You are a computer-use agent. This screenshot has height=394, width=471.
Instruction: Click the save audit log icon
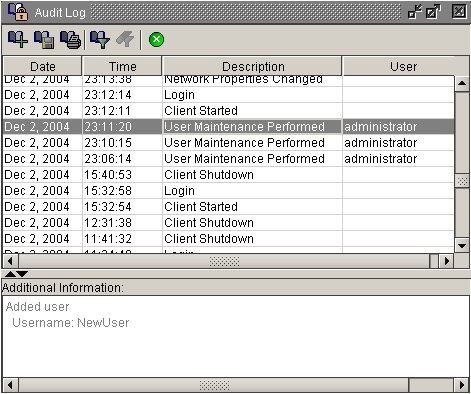(44, 40)
